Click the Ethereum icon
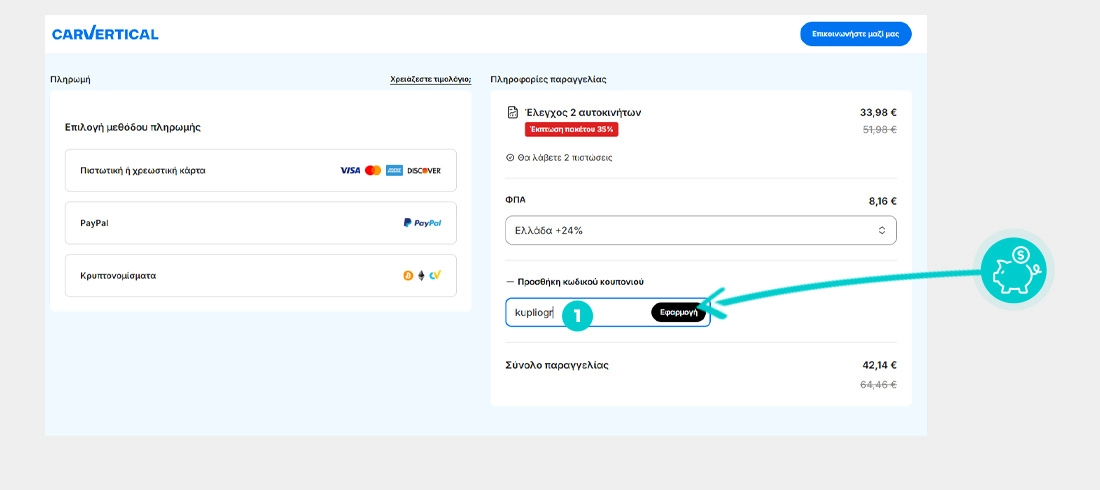The width and height of the screenshot is (1100, 490). pos(421,276)
